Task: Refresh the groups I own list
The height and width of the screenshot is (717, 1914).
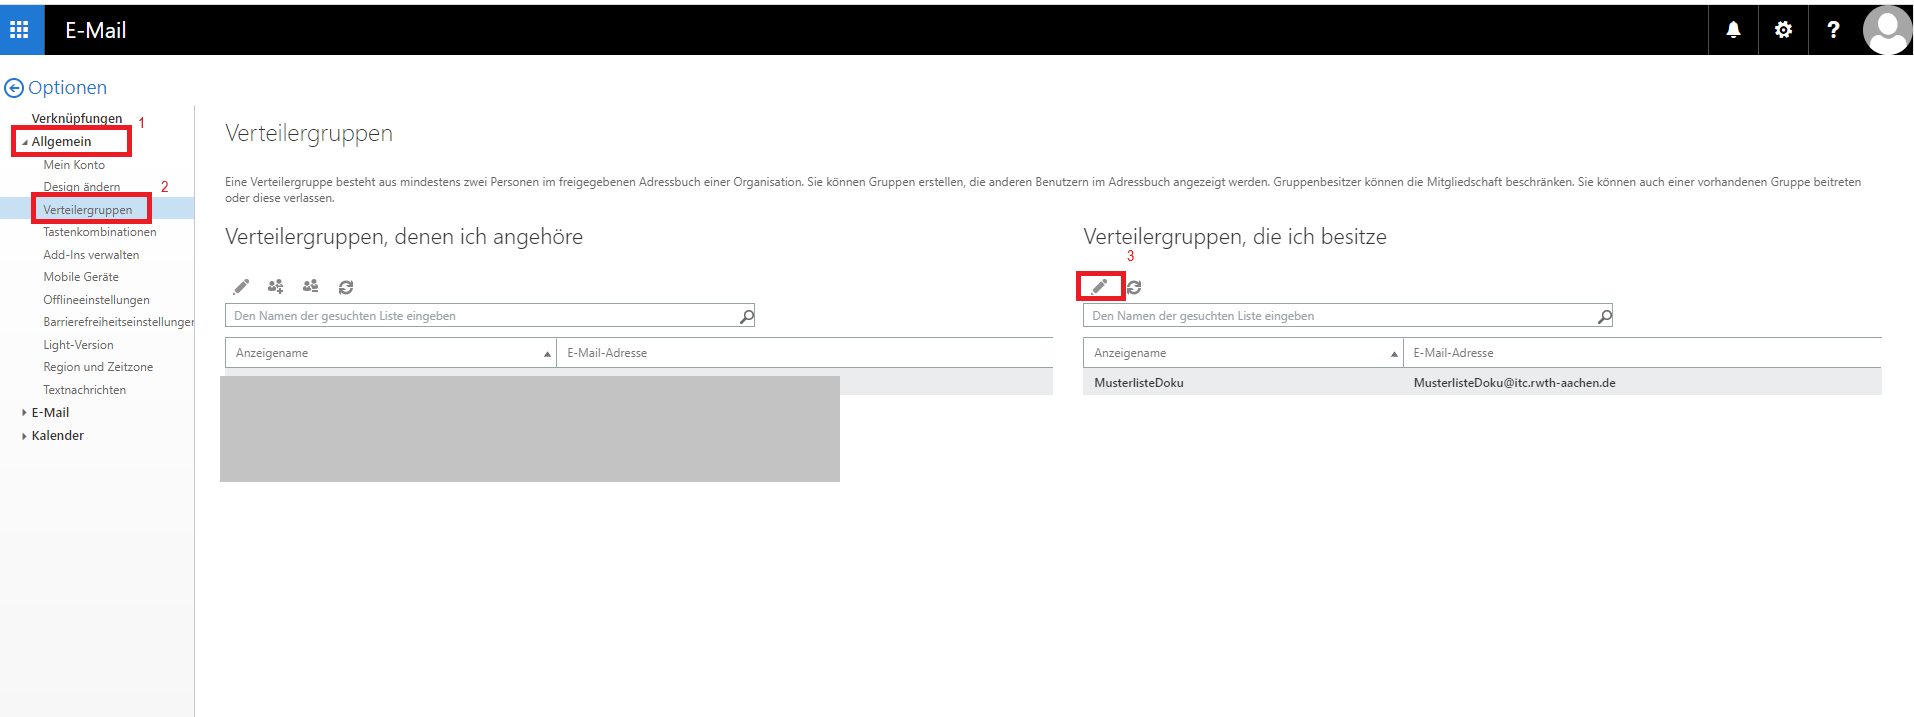Action: pos(1134,287)
